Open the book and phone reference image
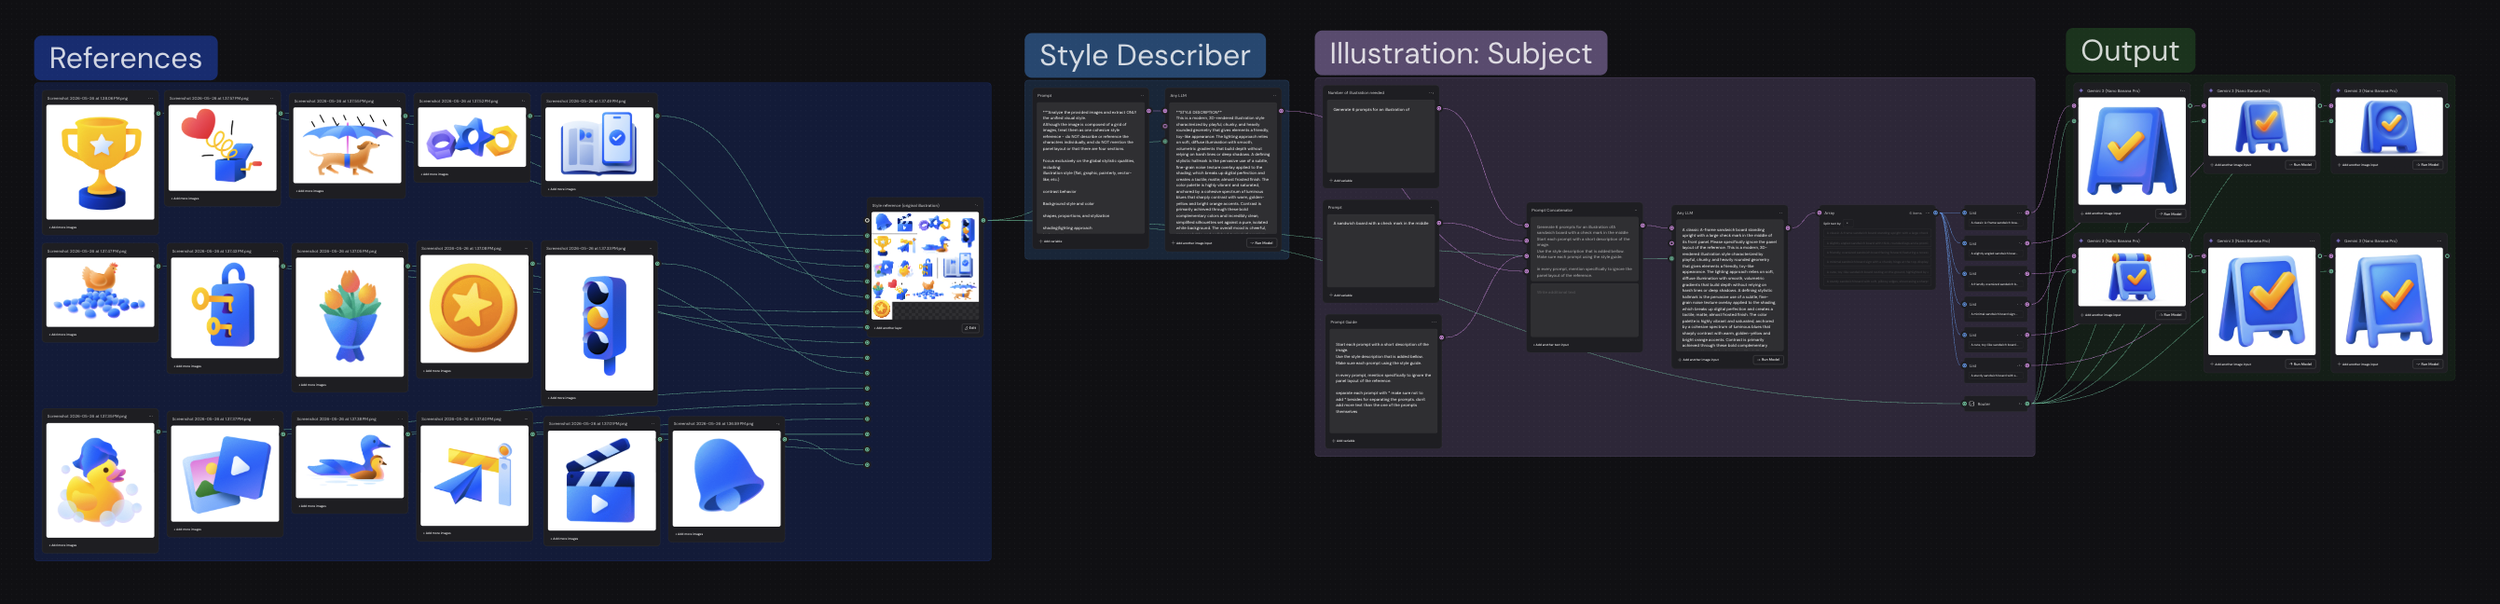The height and width of the screenshot is (604, 2500). (599, 144)
